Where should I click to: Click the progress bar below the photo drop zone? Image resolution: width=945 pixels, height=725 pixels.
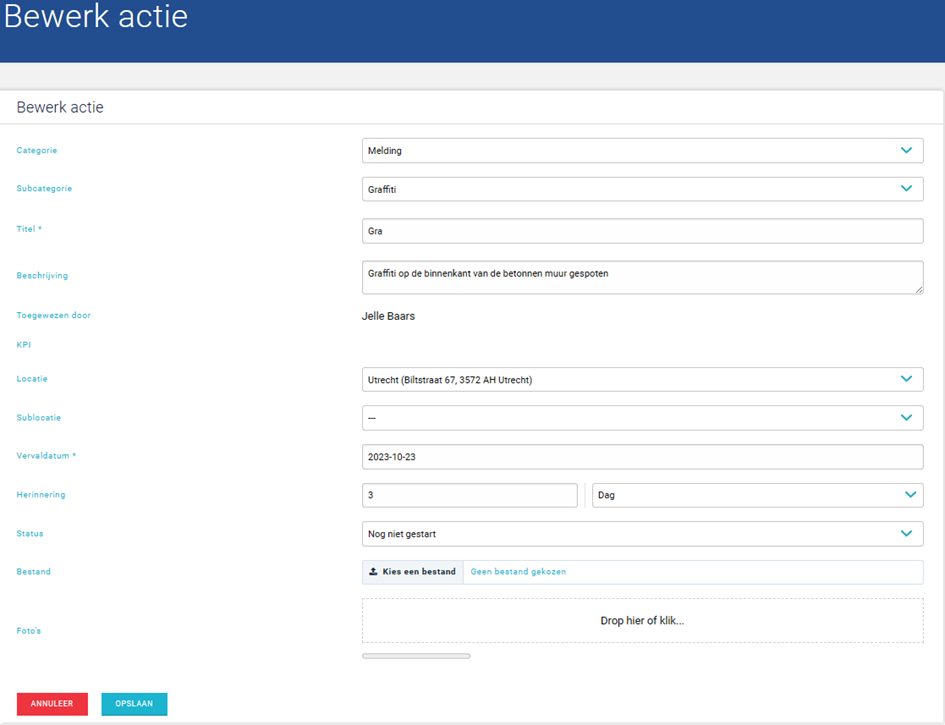click(416, 656)
